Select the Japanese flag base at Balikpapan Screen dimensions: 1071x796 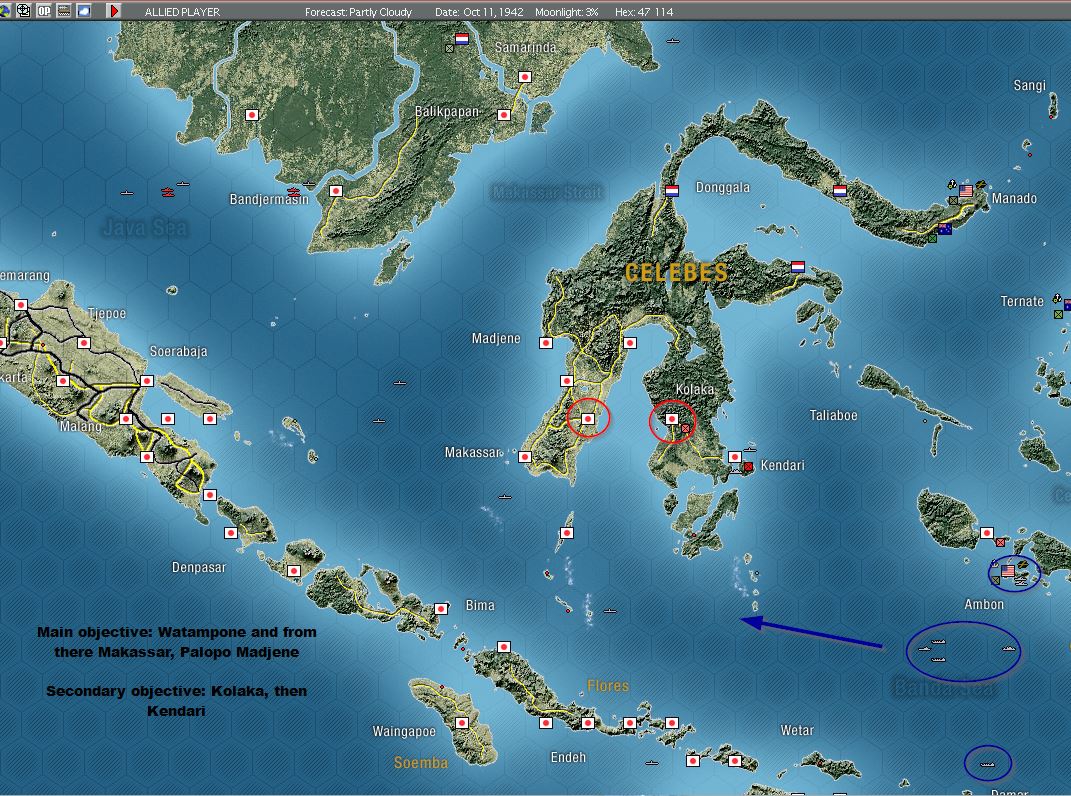504,115
